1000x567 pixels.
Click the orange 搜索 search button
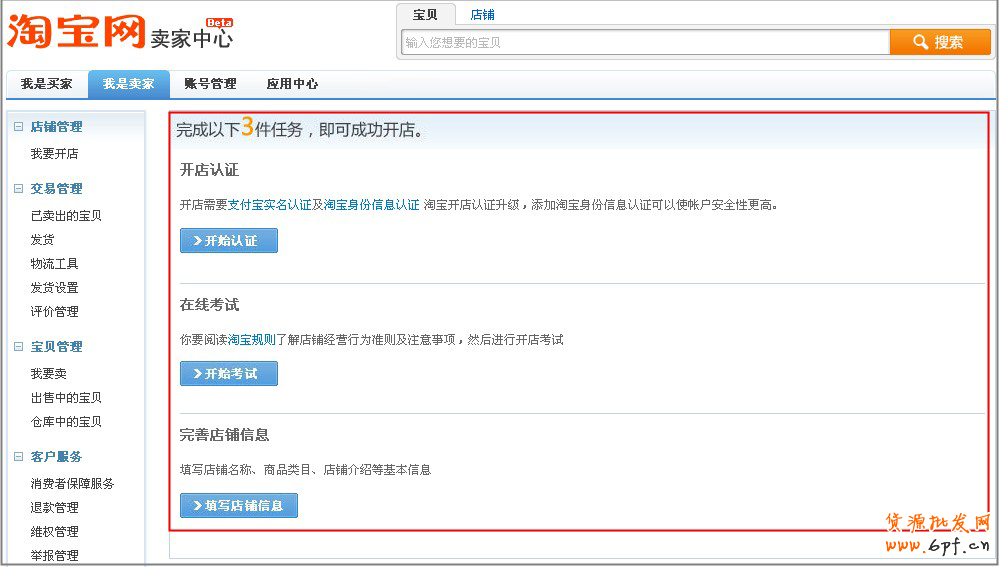pyautogui.click(x=940, y=42)
